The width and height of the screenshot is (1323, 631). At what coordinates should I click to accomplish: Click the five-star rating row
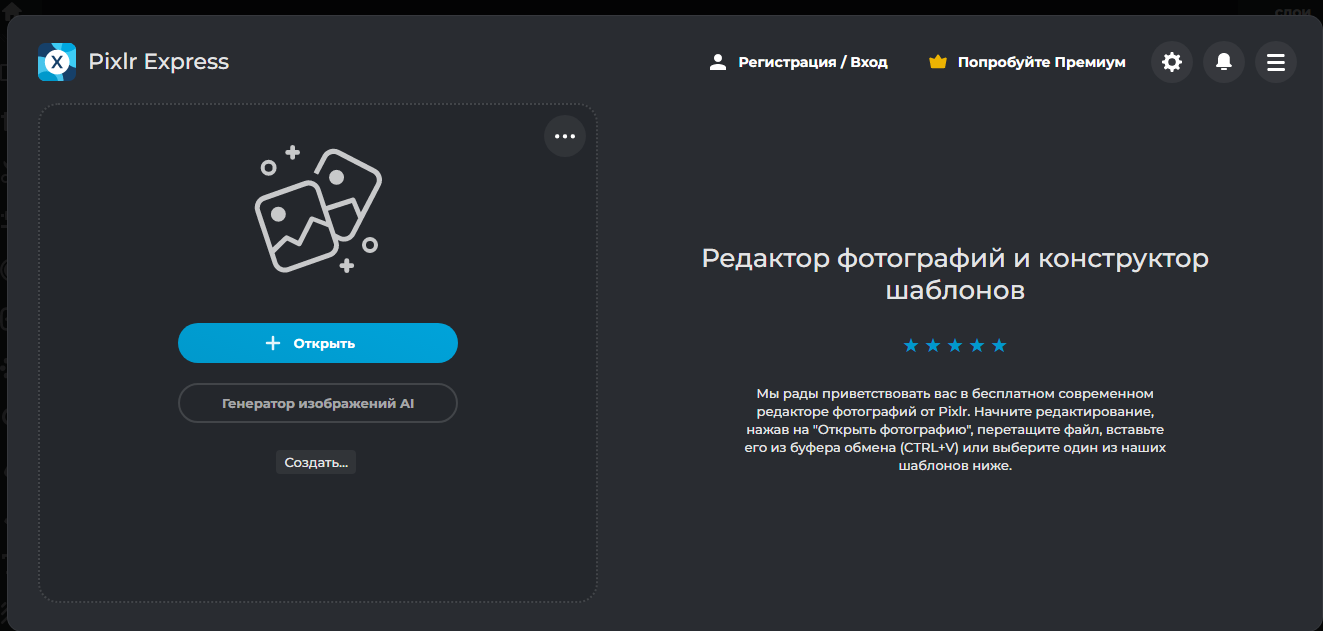pyautogui.click(x=955, y=346)
